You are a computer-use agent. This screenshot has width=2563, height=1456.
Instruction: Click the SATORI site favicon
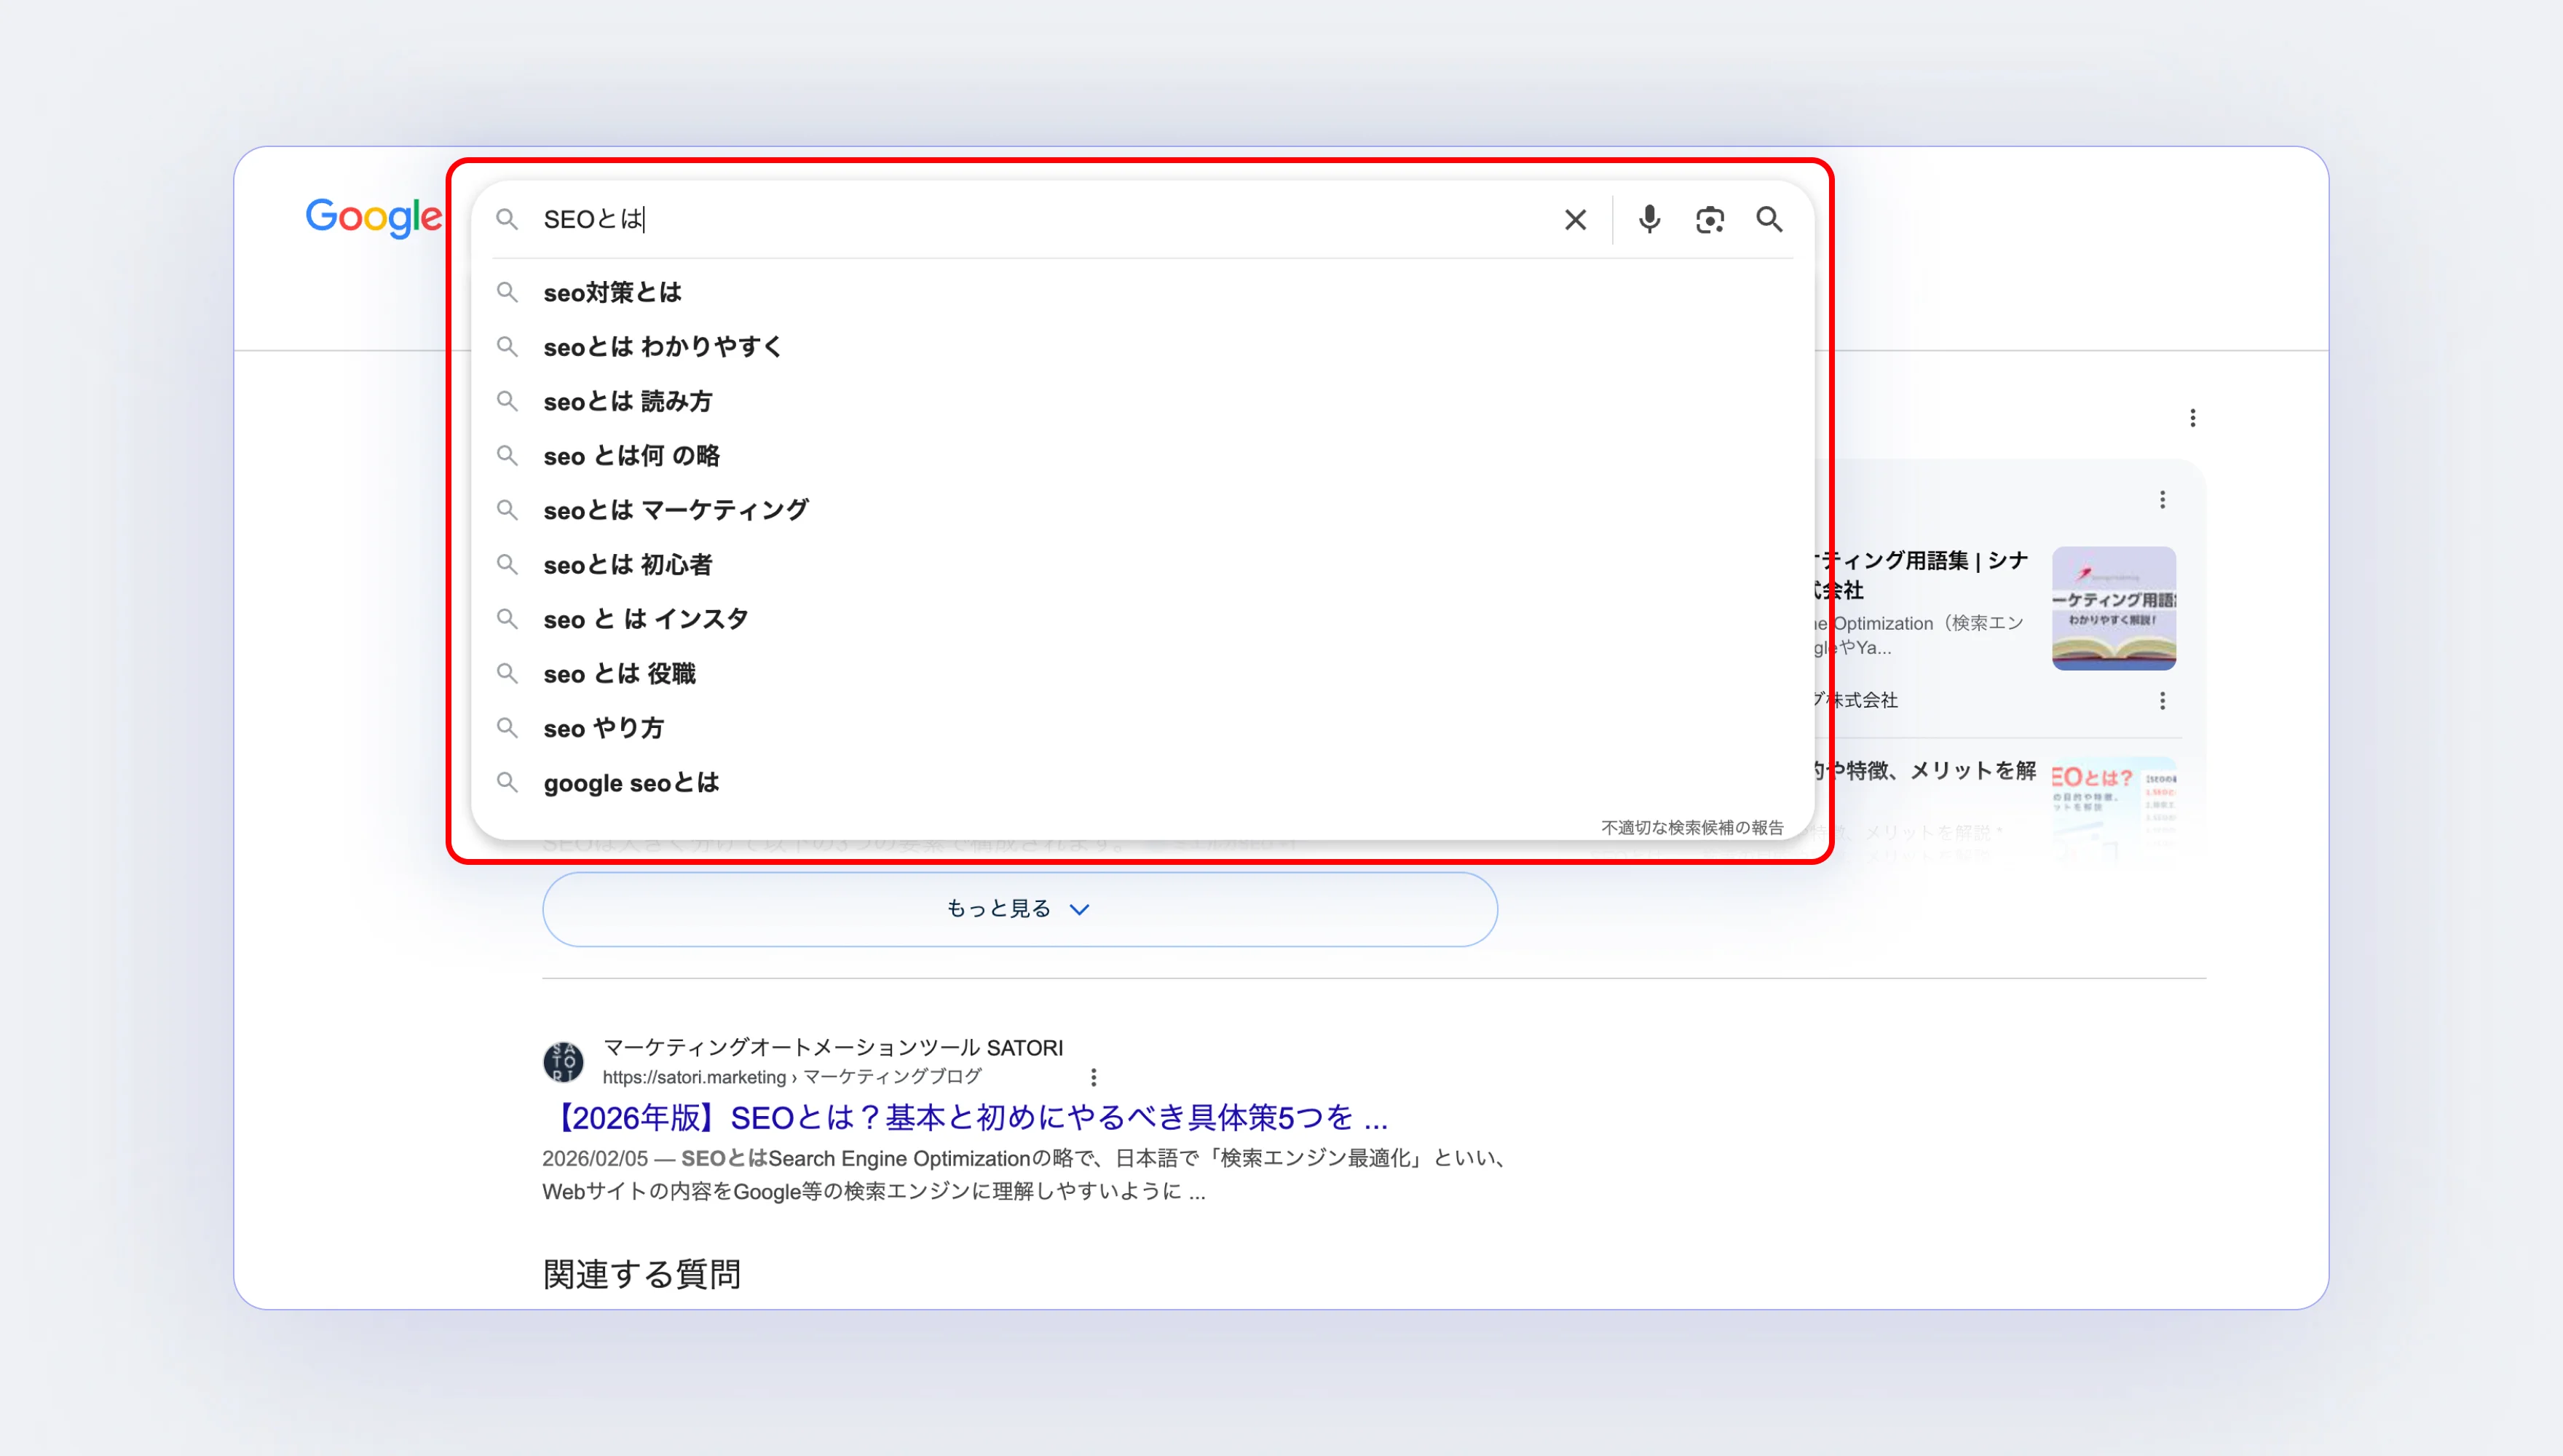coord(563,1062)
